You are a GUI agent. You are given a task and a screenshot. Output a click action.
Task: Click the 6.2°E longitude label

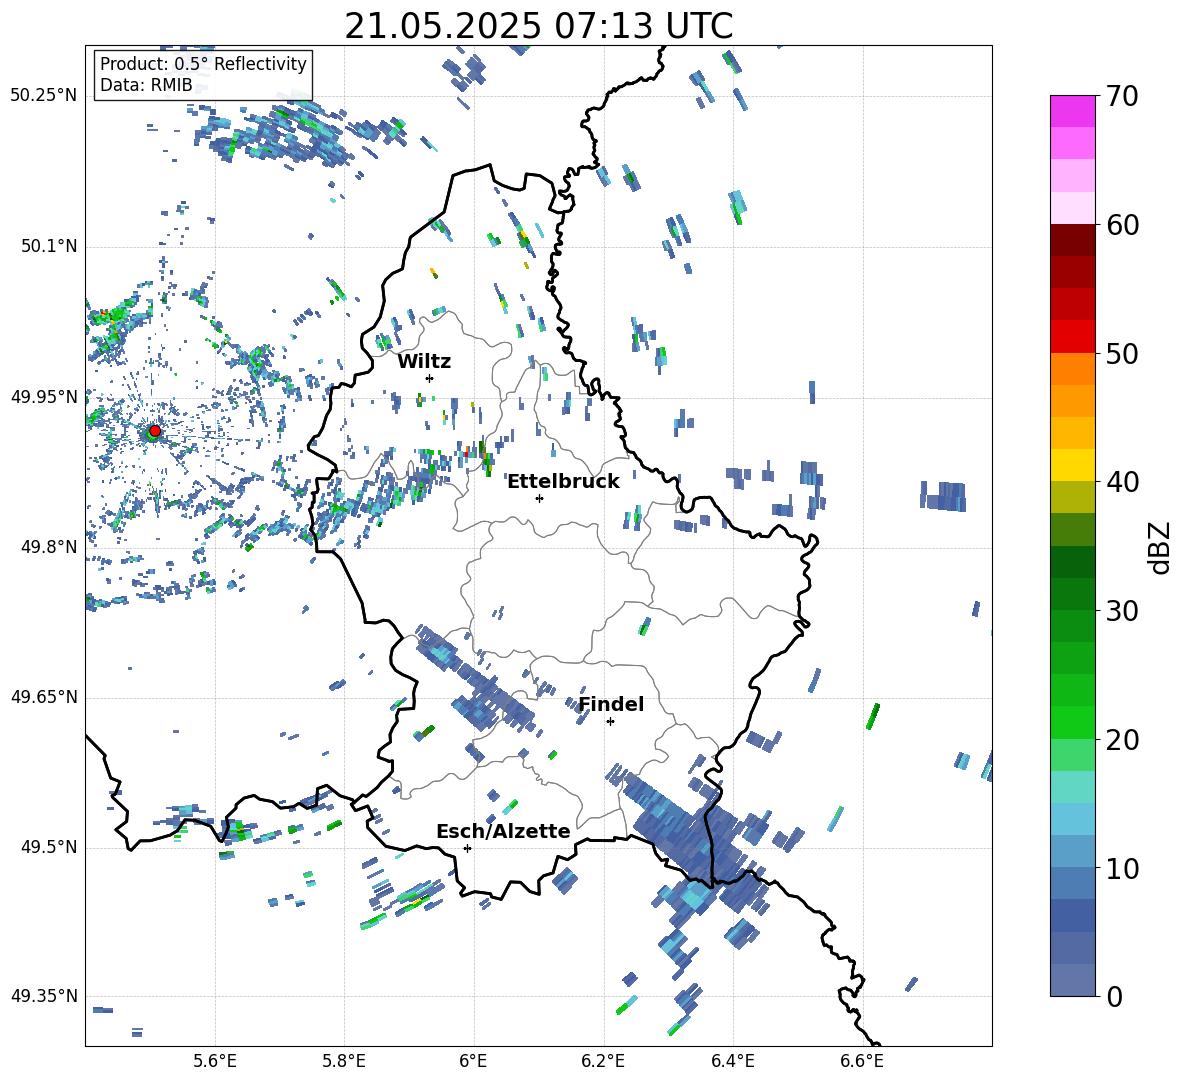click(x=603, y=1062)
